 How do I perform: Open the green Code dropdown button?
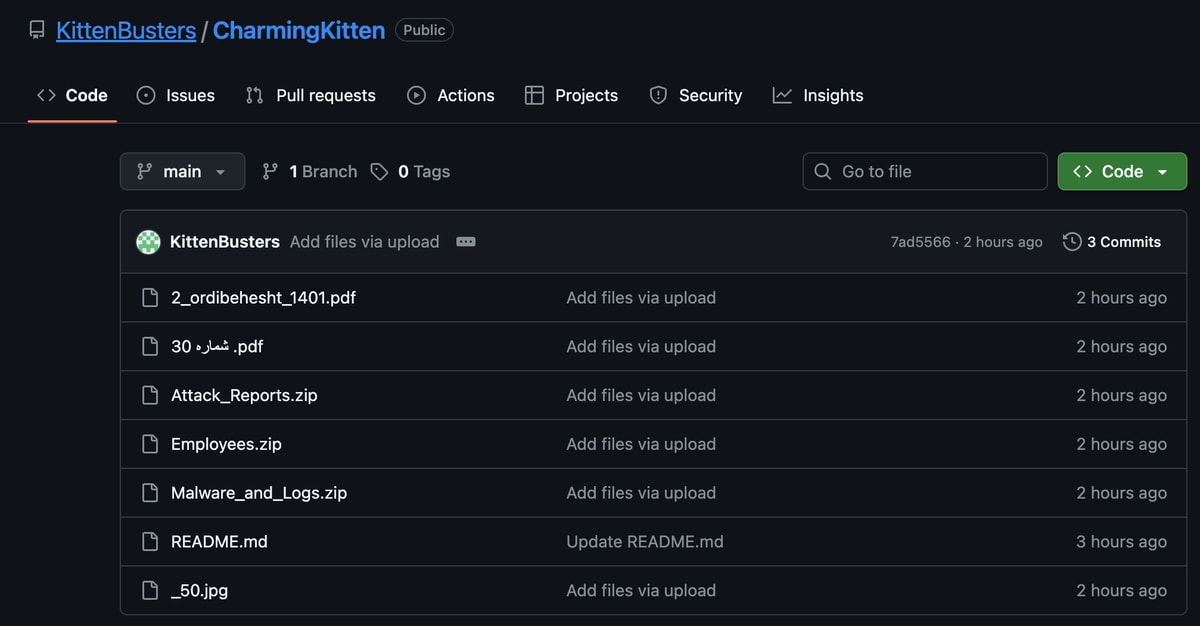pyautogui.click(x=1121, y=172)
